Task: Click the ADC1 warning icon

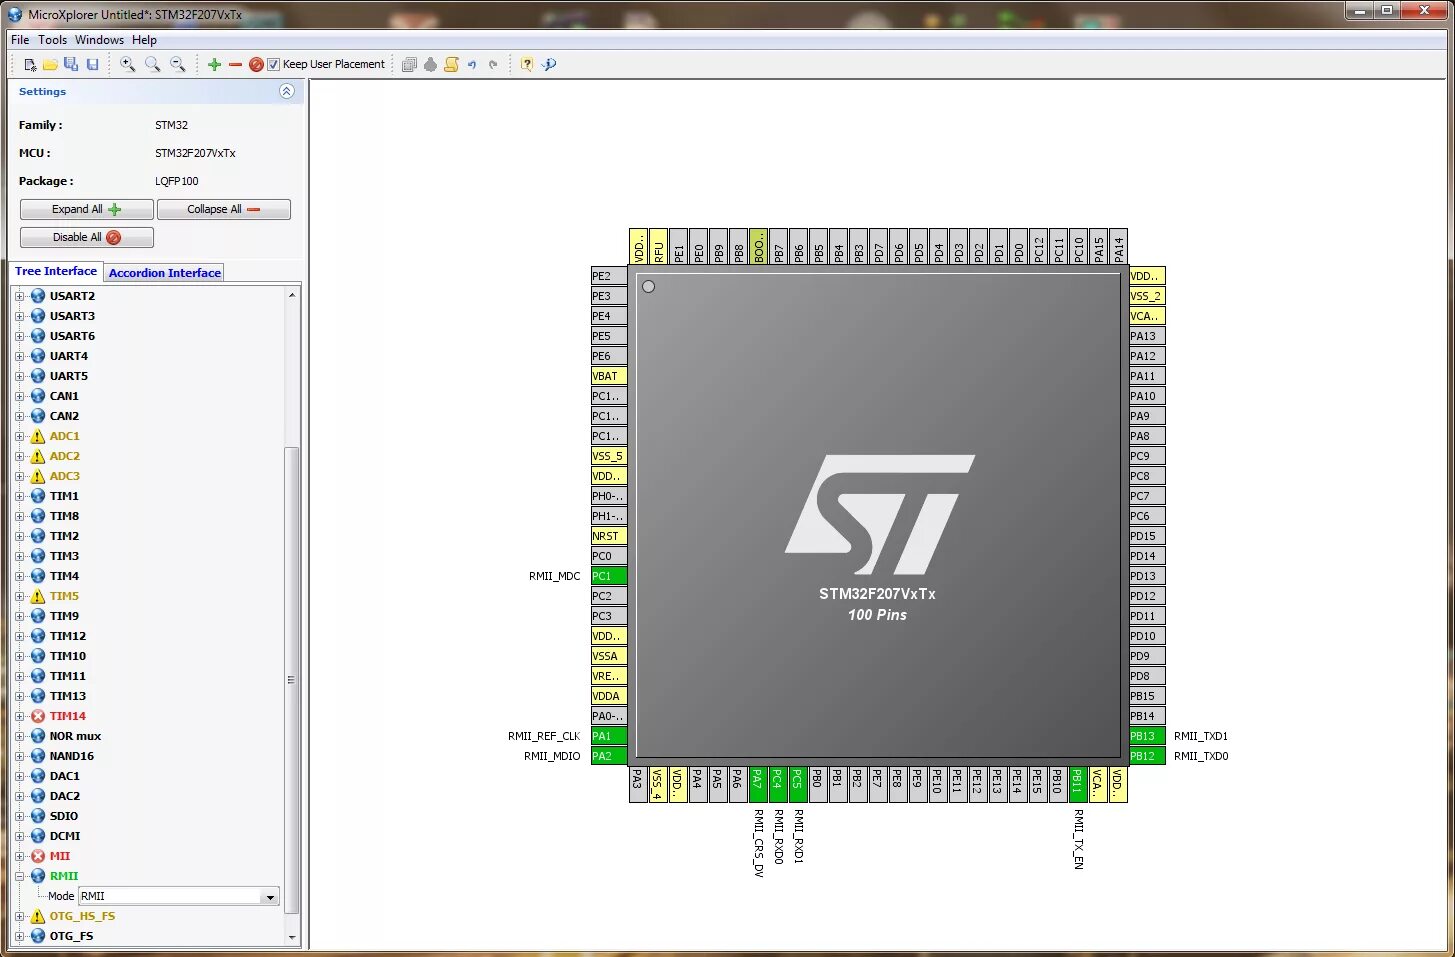Action: (x=38, y=436)
